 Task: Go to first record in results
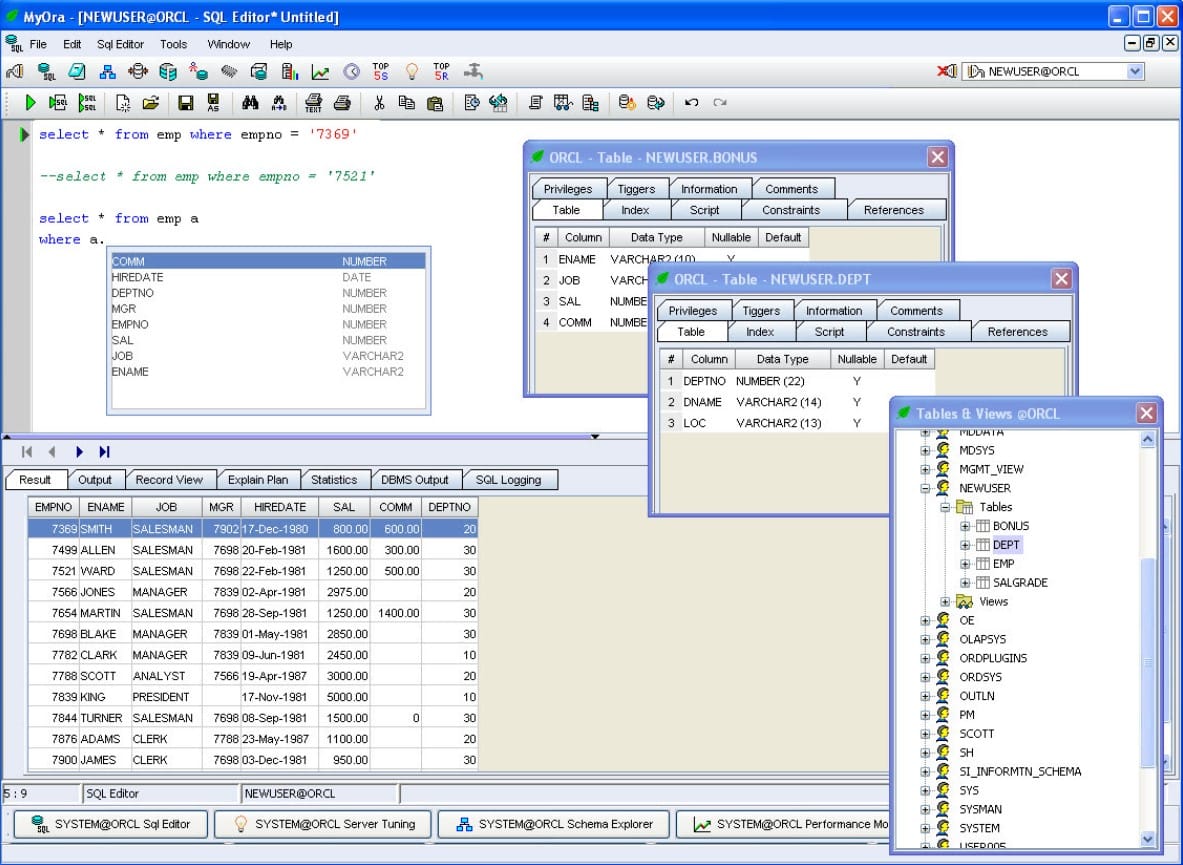point(27,452)
